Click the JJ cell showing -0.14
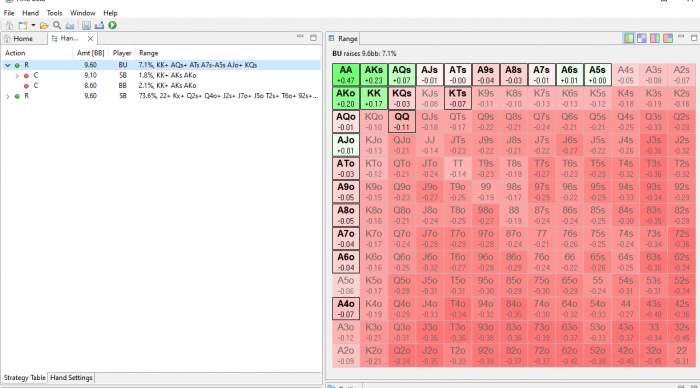The width and height of the screenshot is (700, 388). point(429,145)
